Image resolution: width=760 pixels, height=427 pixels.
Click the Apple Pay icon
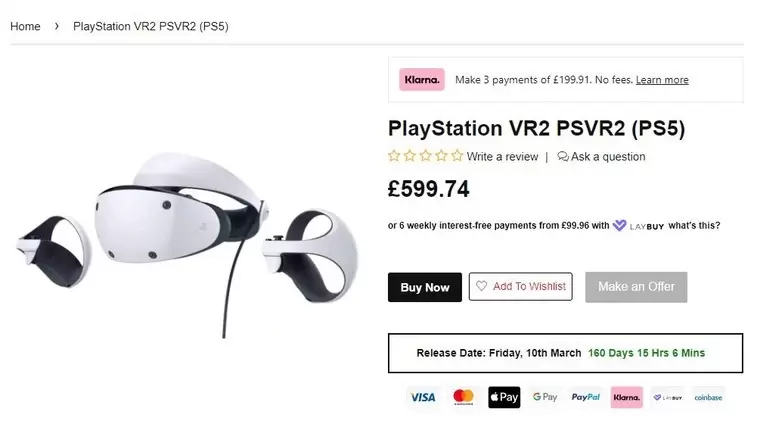point(504,397)
